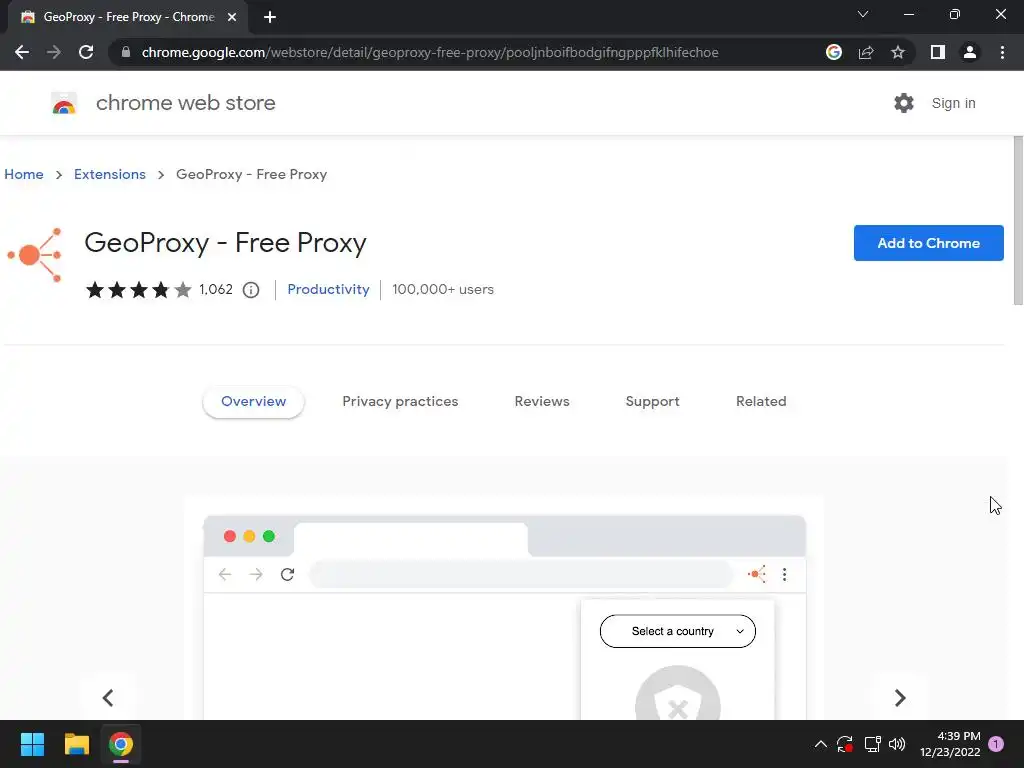Add GeoProxy to Chrome
Image resolution: width=1024 pixels, height=768 pixels.
click(928, 243)
